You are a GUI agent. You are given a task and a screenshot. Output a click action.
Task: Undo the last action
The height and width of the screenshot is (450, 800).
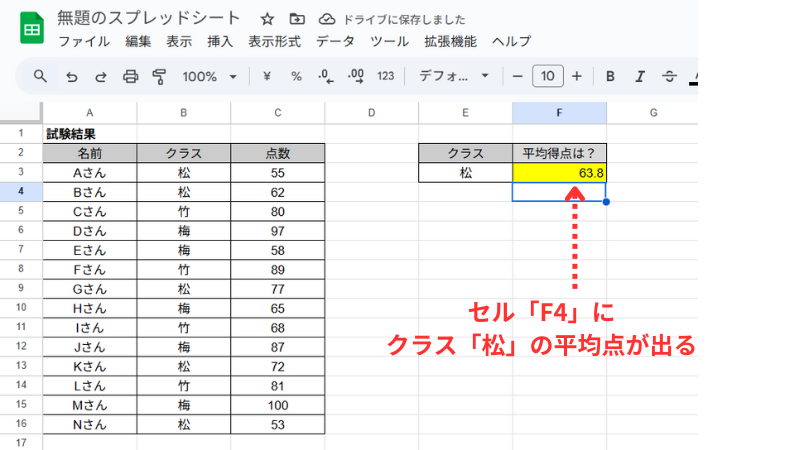[x=71, y=77]
